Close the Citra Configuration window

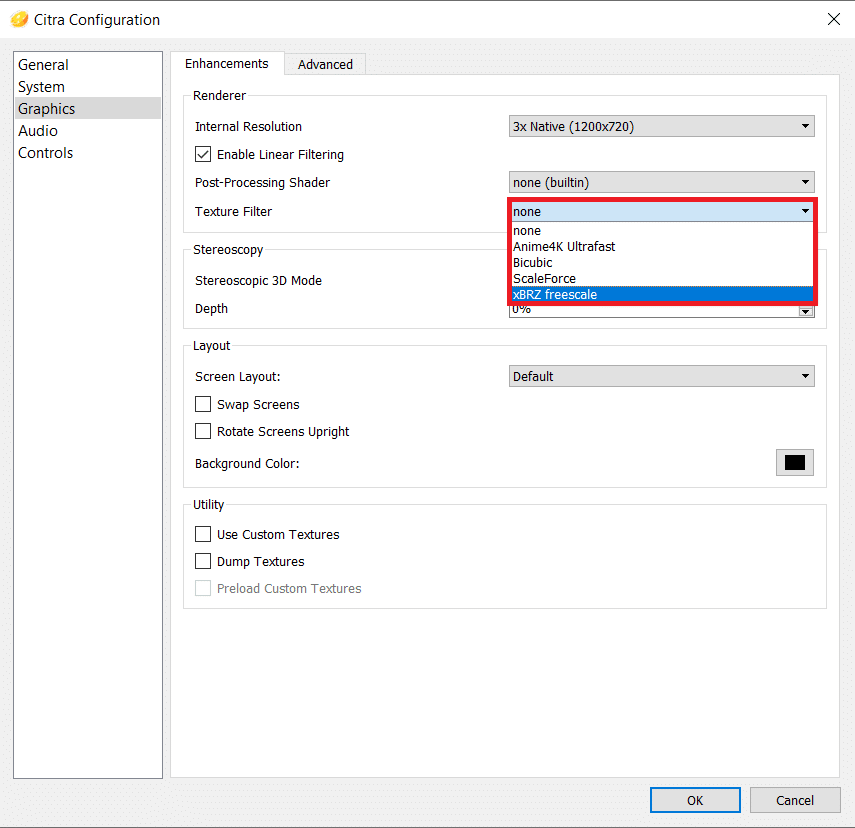click(x=833, y=19)
